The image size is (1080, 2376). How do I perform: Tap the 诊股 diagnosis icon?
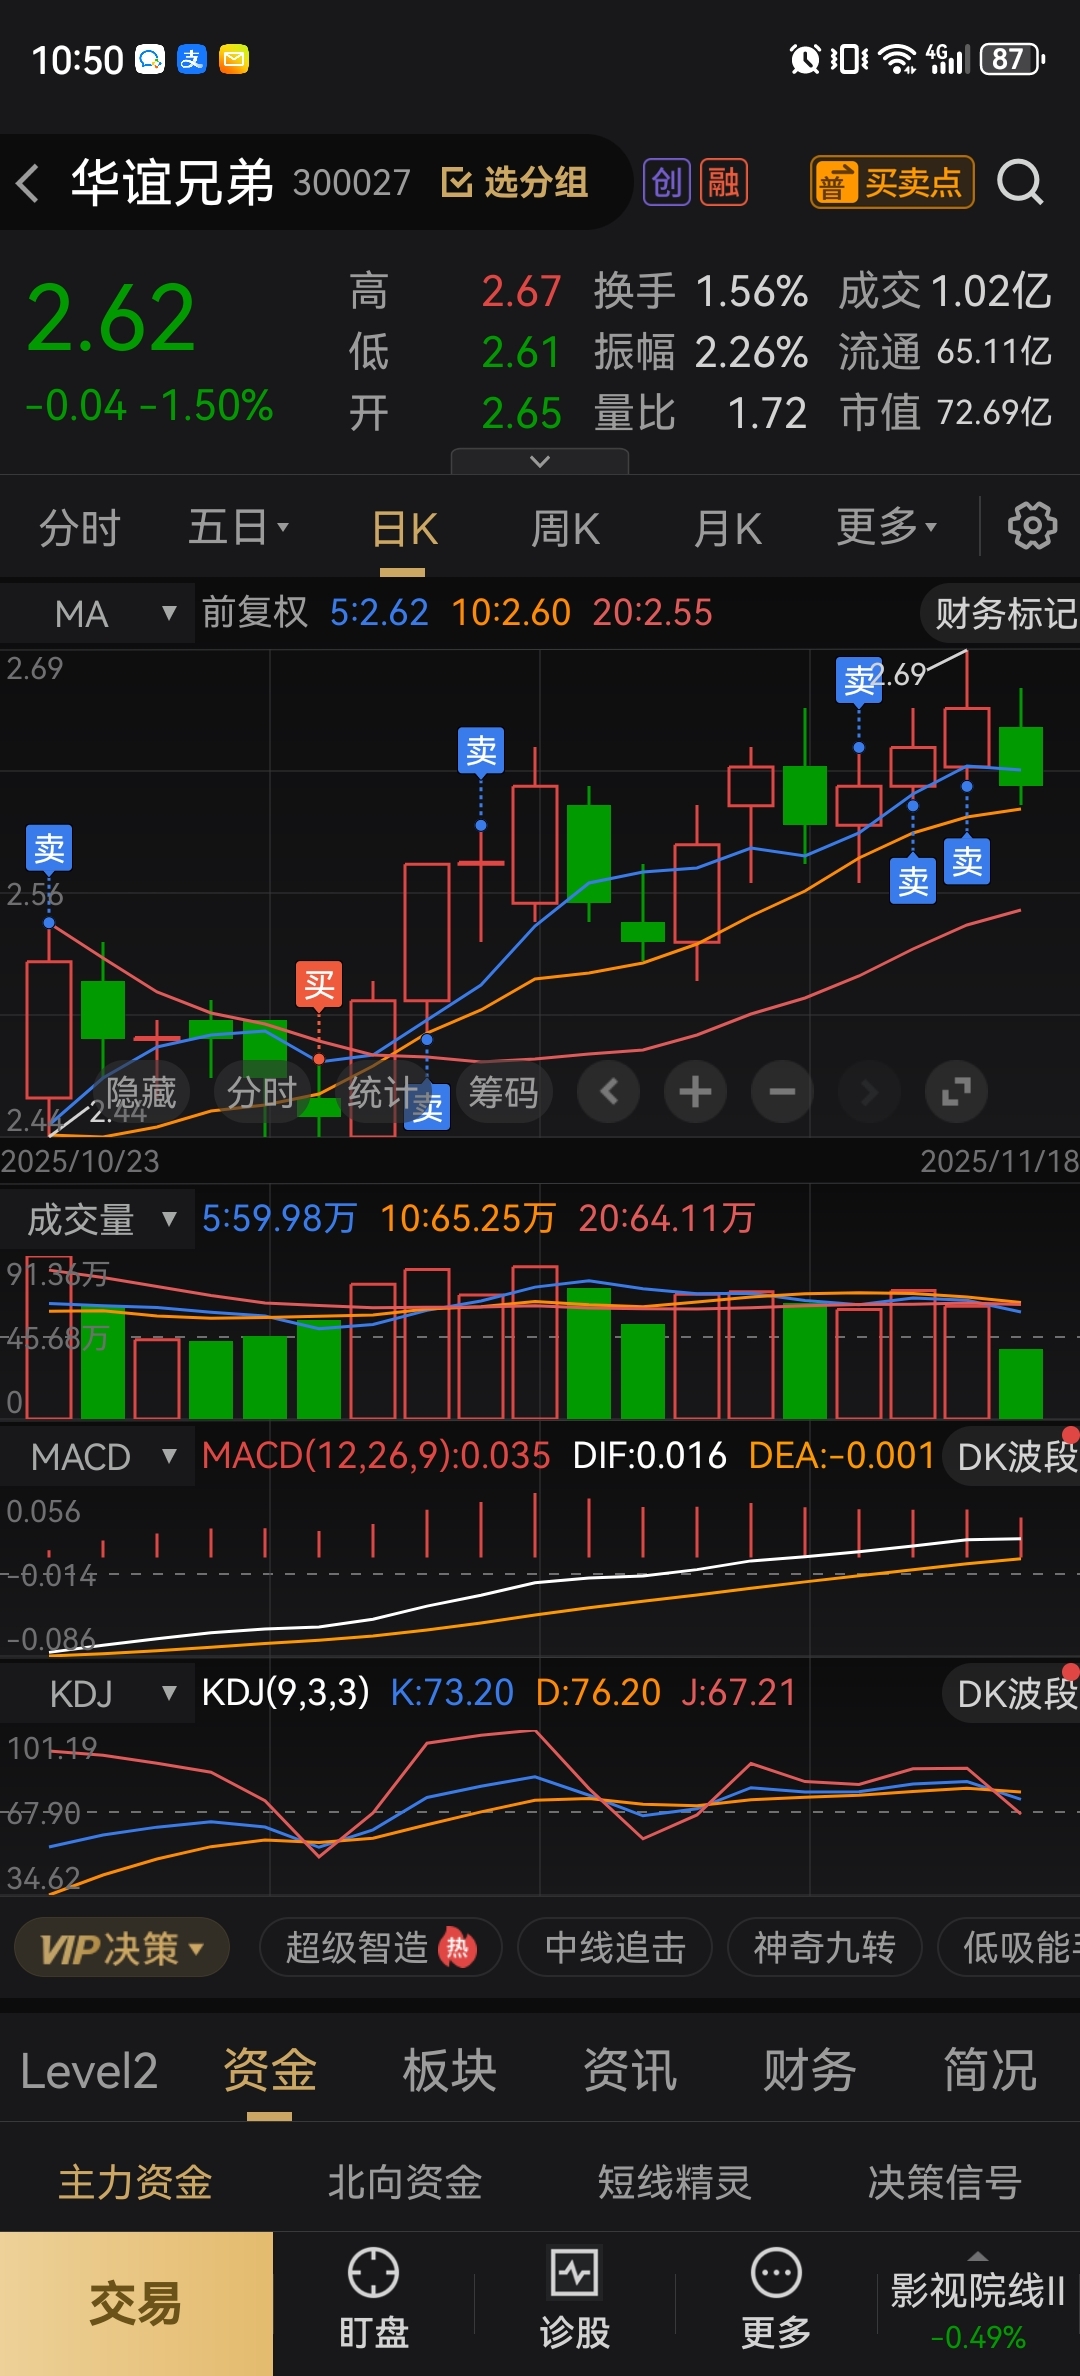575,2273
